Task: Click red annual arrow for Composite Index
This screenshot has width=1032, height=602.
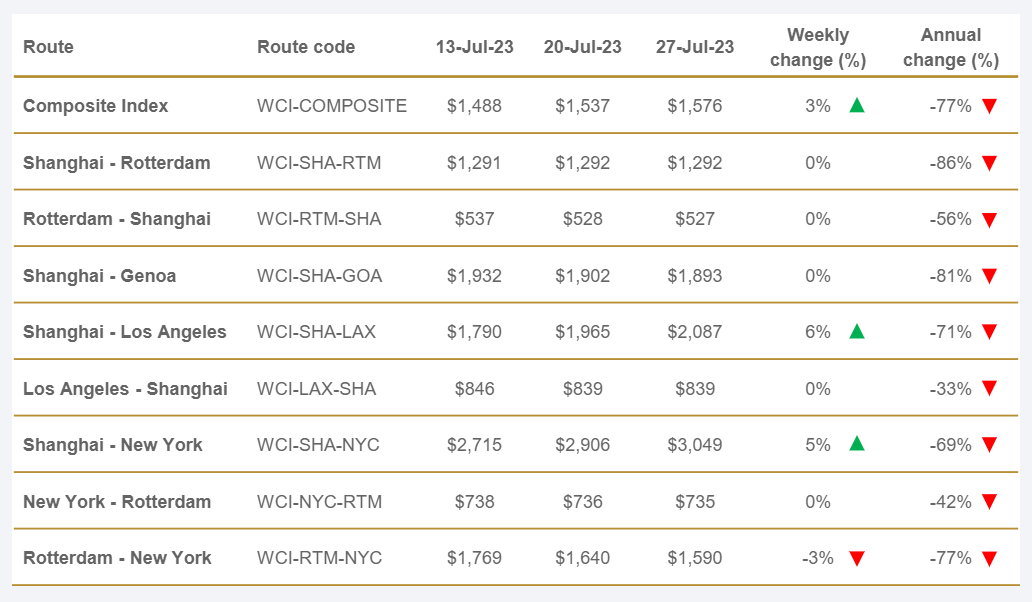Action: [x=989, y=106]
